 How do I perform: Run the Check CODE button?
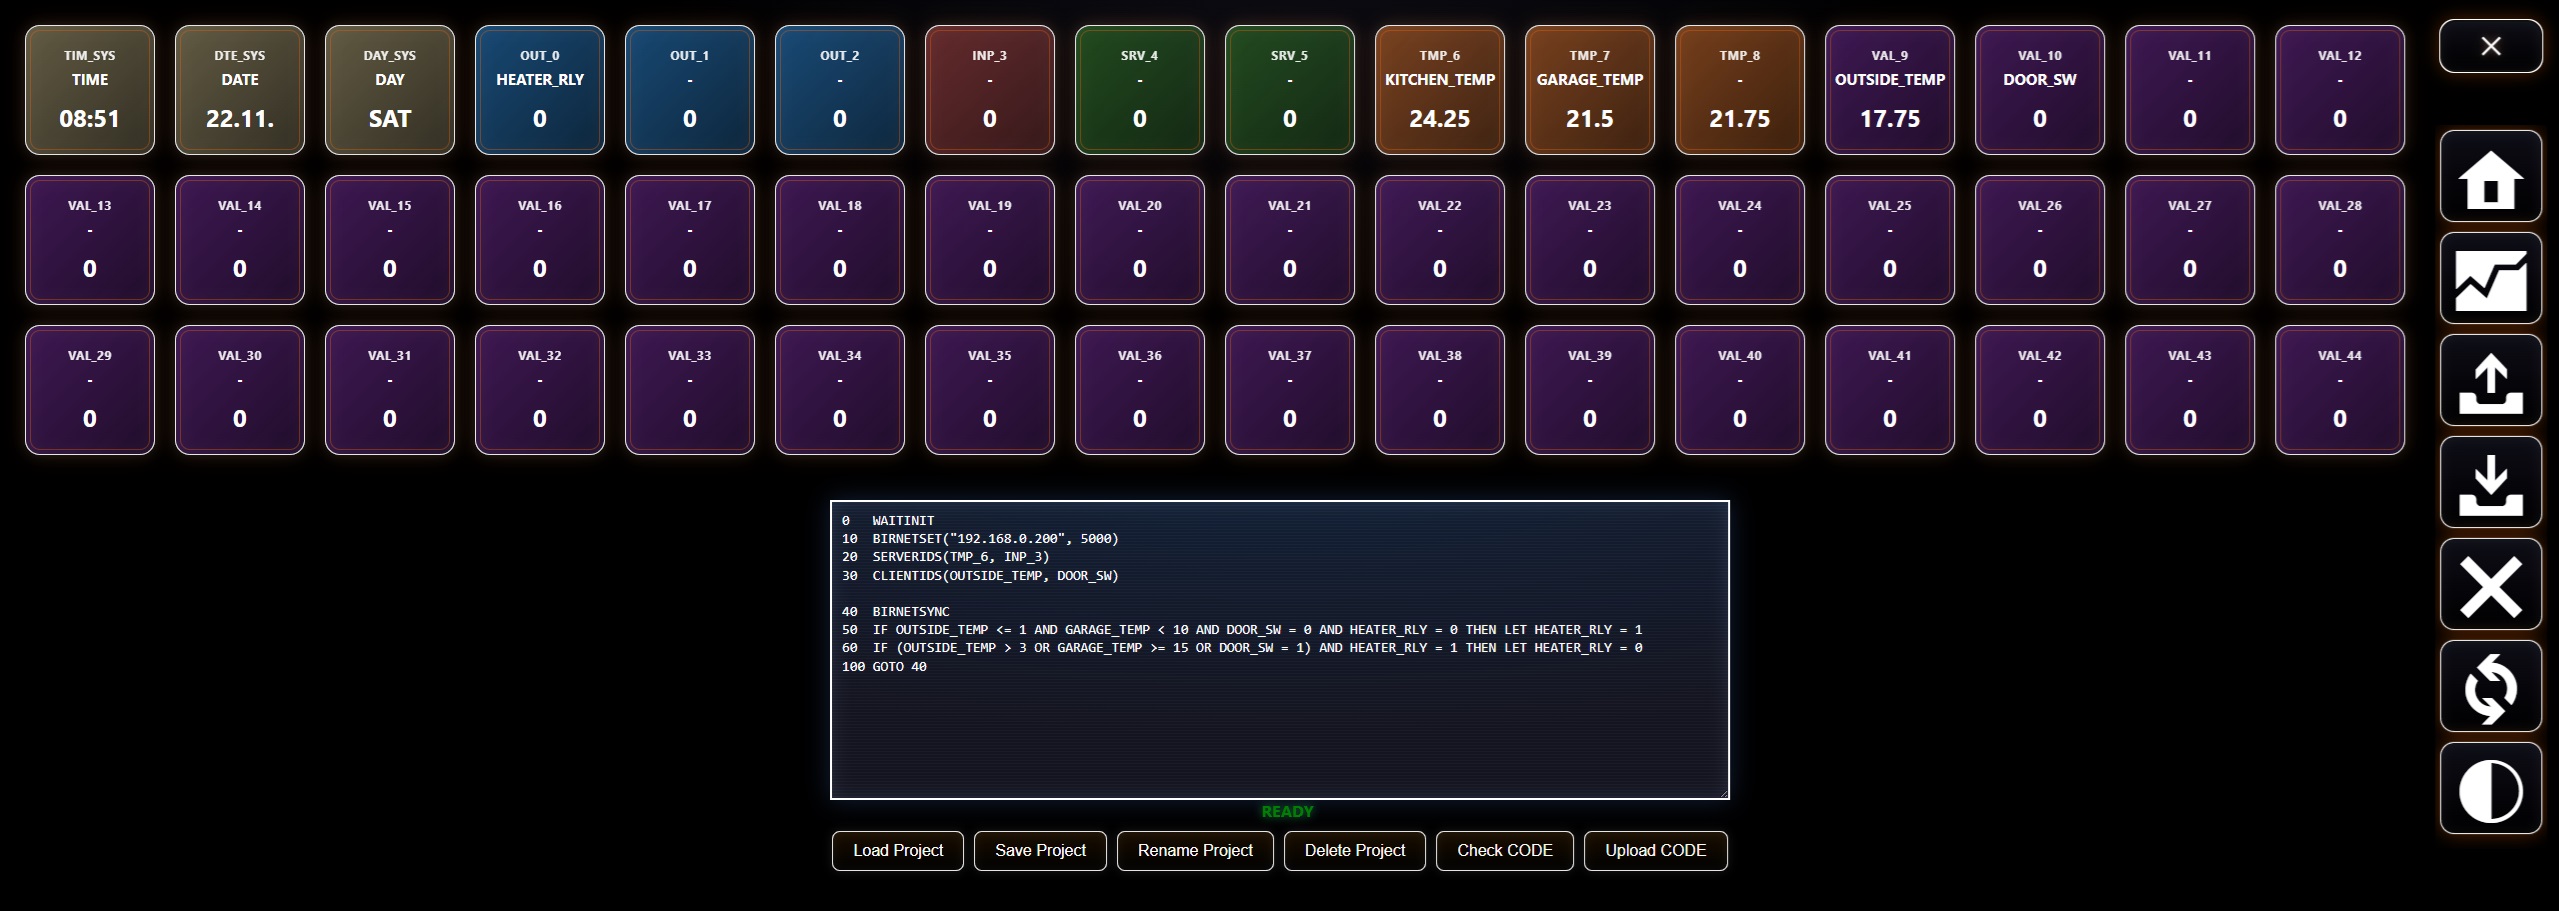click(x=1504, y=850)
